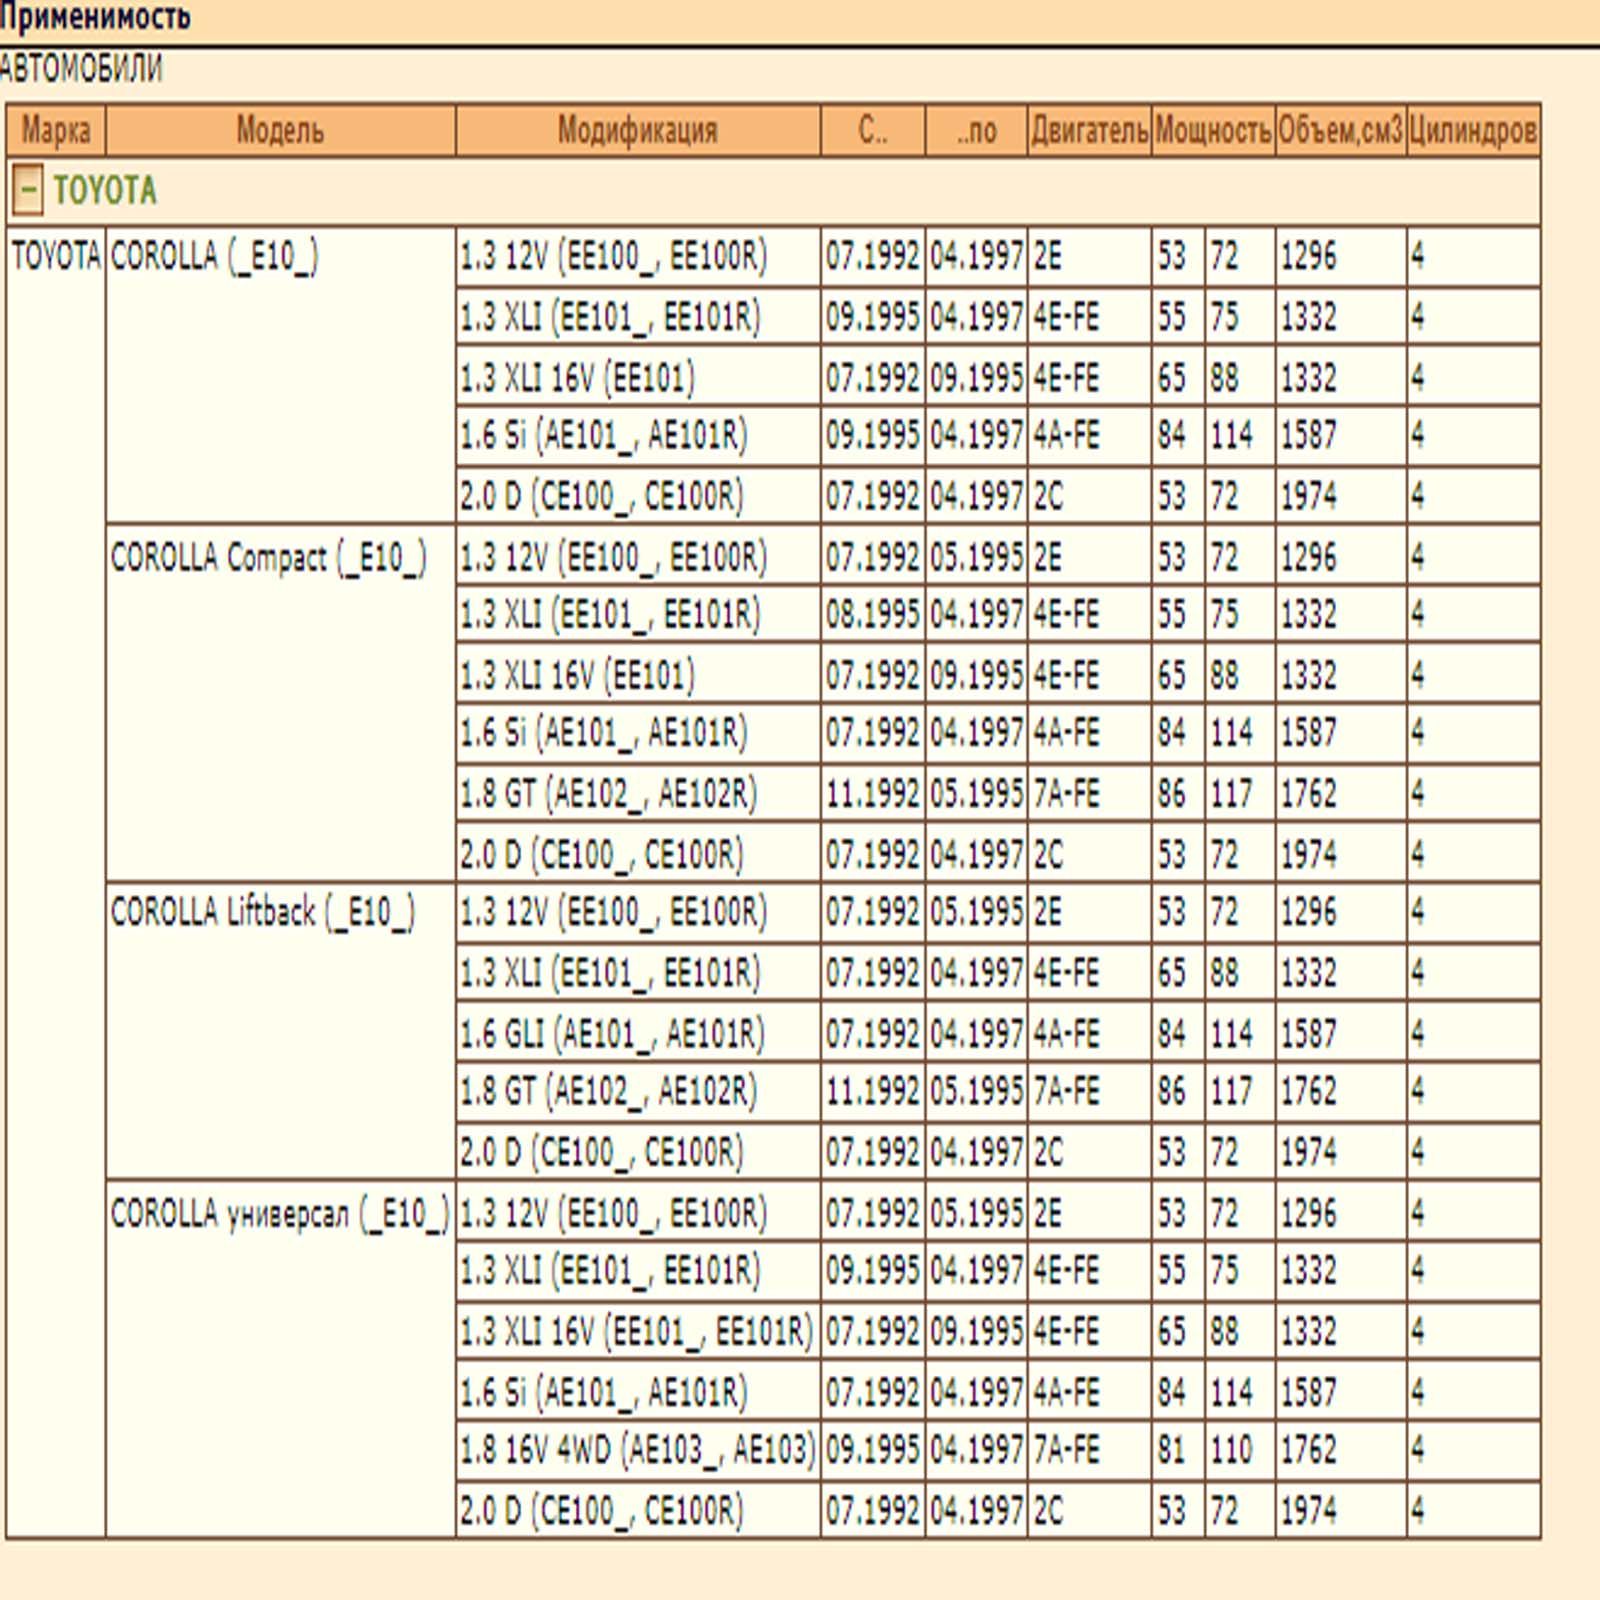Click 1.3 XLI 16V (EE101) under COROLLA Compact

(x=638, y=675)
